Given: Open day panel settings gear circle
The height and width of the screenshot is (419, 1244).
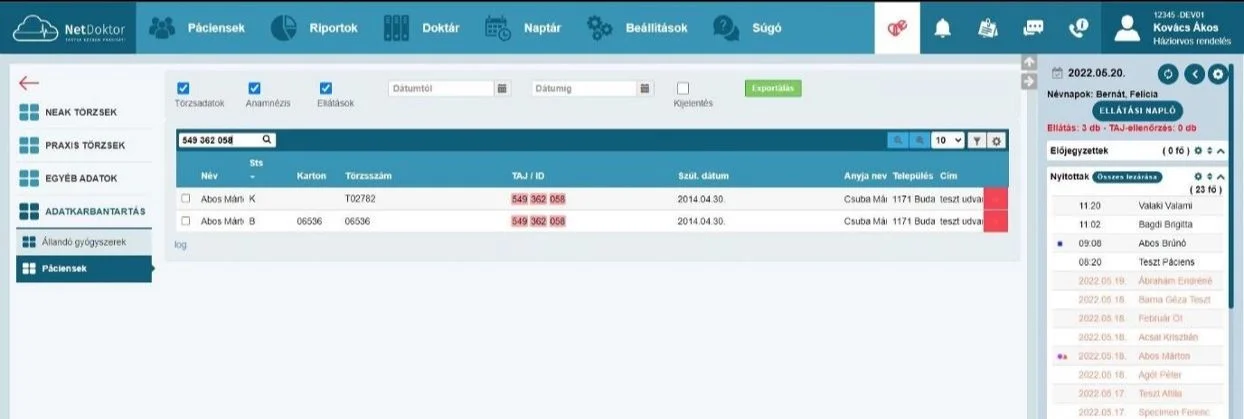Looking at the screenshot, I should (1217, 74).
